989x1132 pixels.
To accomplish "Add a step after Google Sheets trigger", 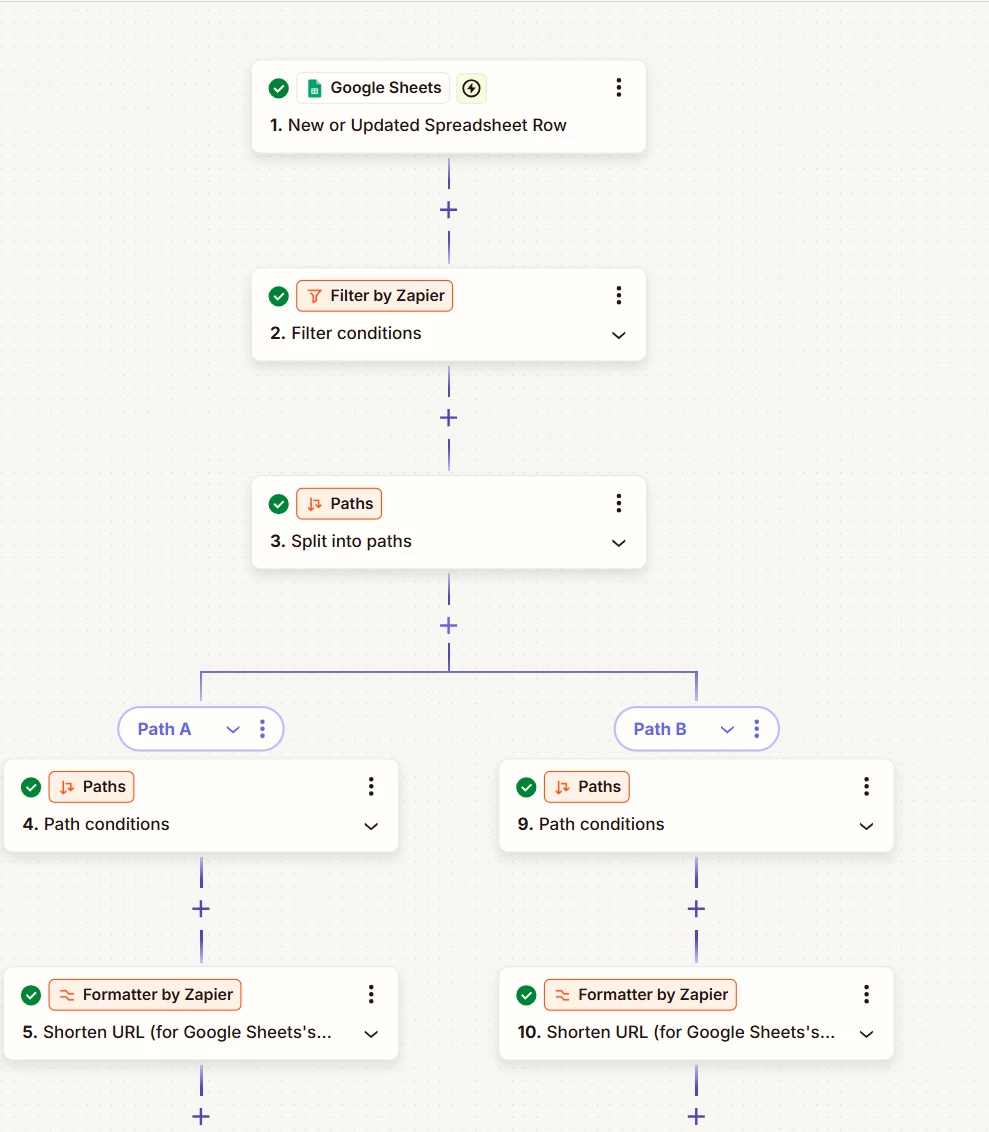I will coord(448,210).
